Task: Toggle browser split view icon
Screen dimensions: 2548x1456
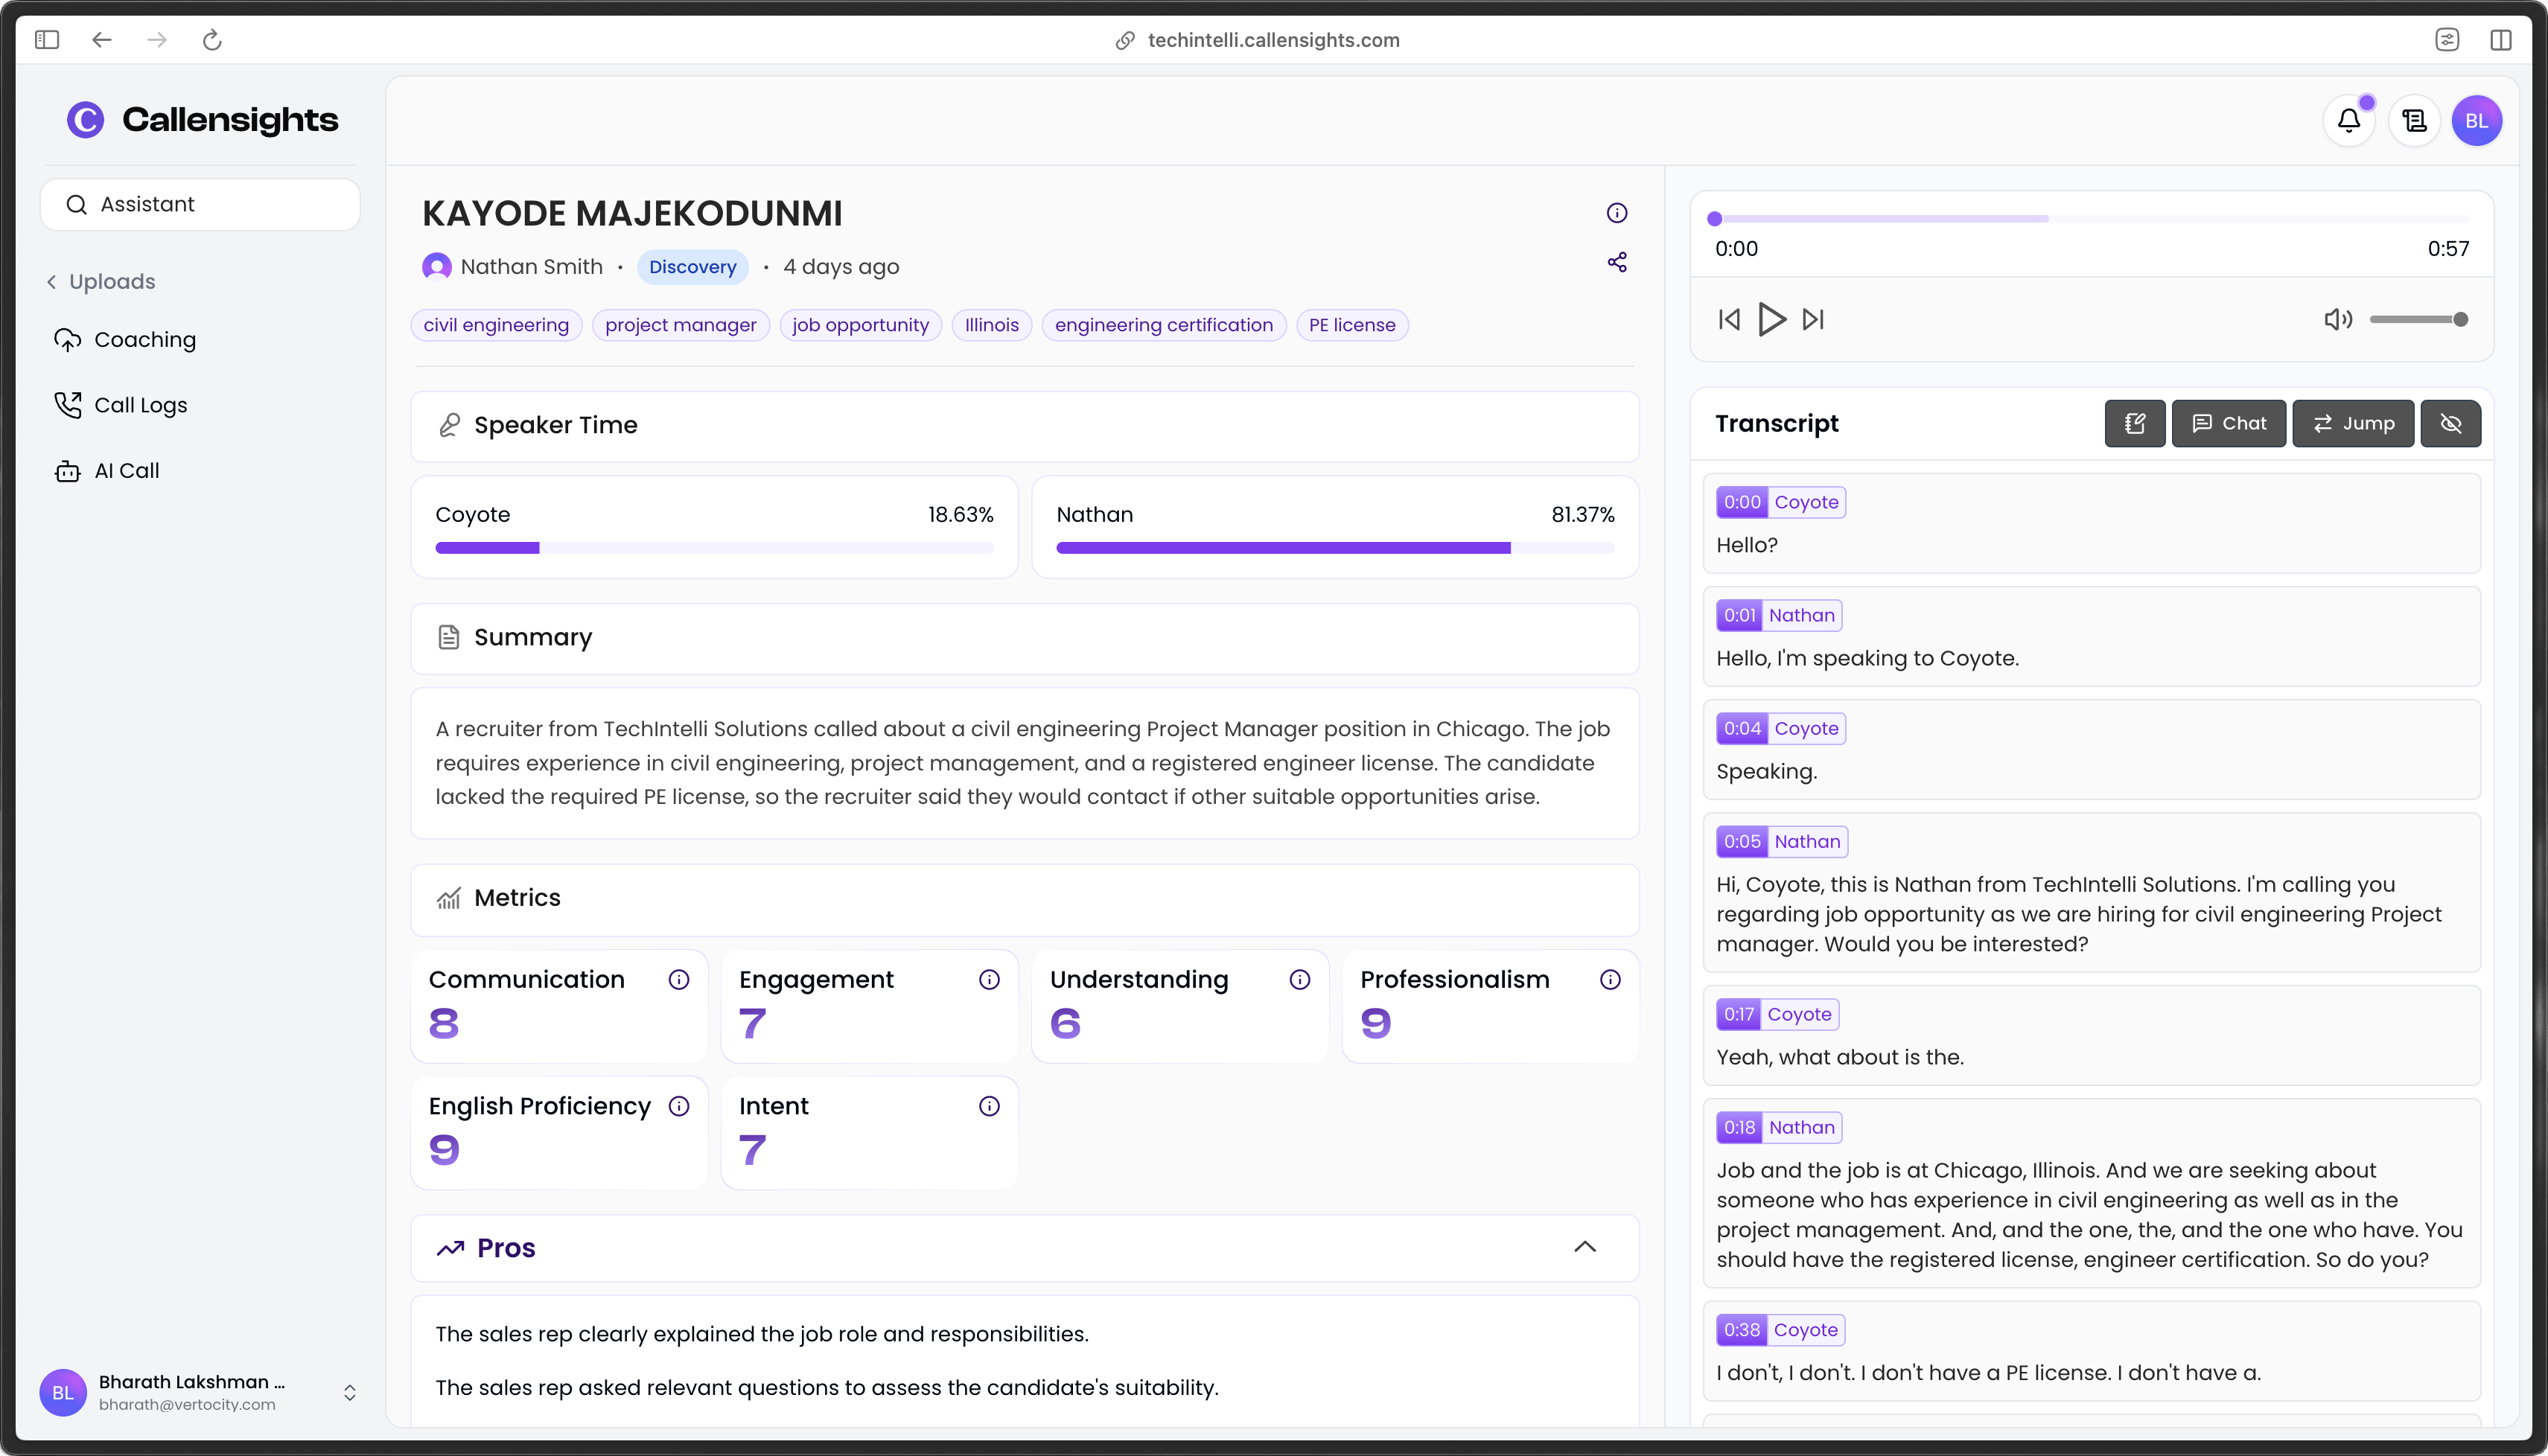Action: pyautogui.click(x=2501, y=40)
